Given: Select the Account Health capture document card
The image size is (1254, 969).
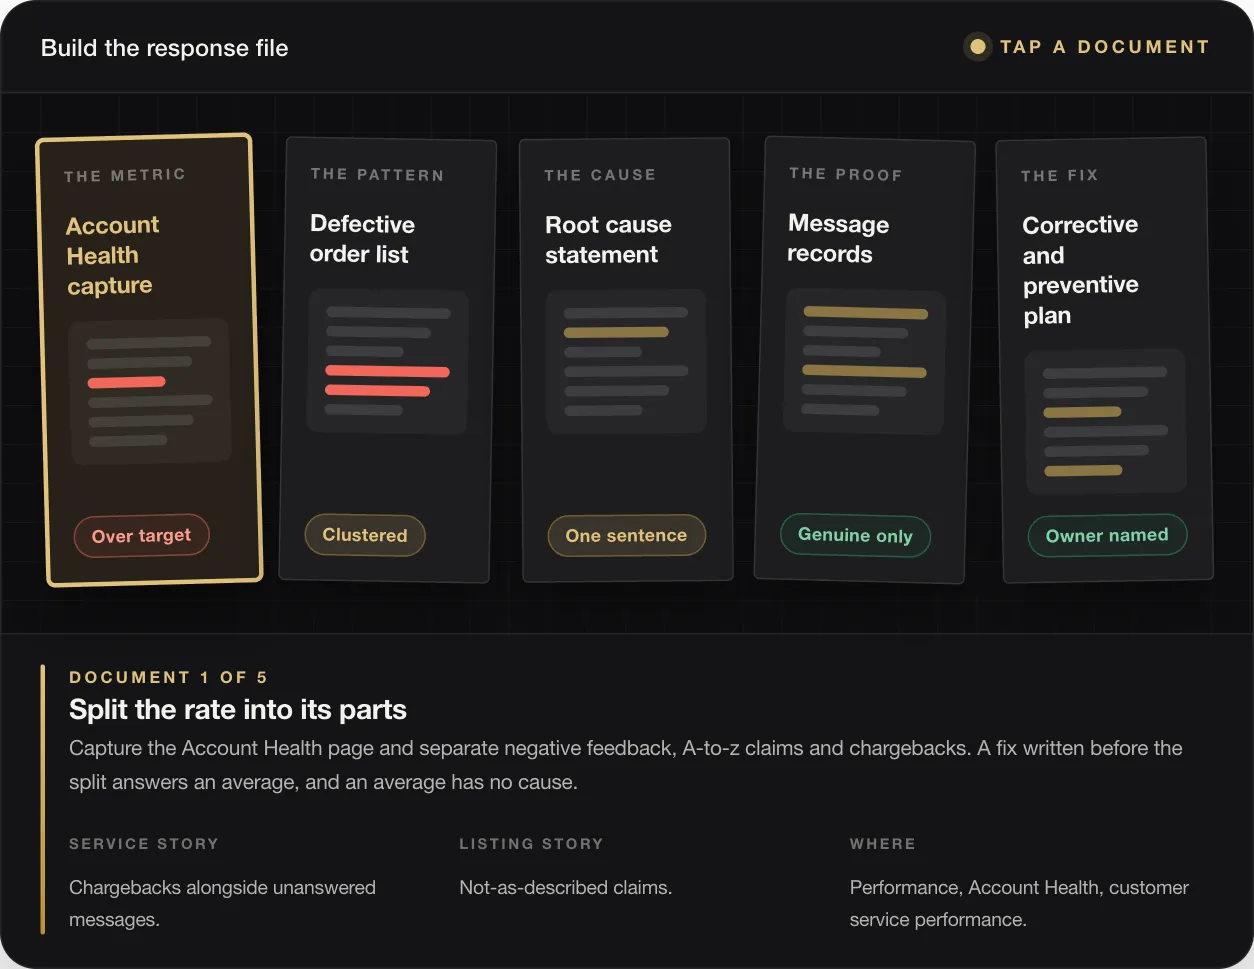Looking at the screenshot, I should tap(149, 359).
